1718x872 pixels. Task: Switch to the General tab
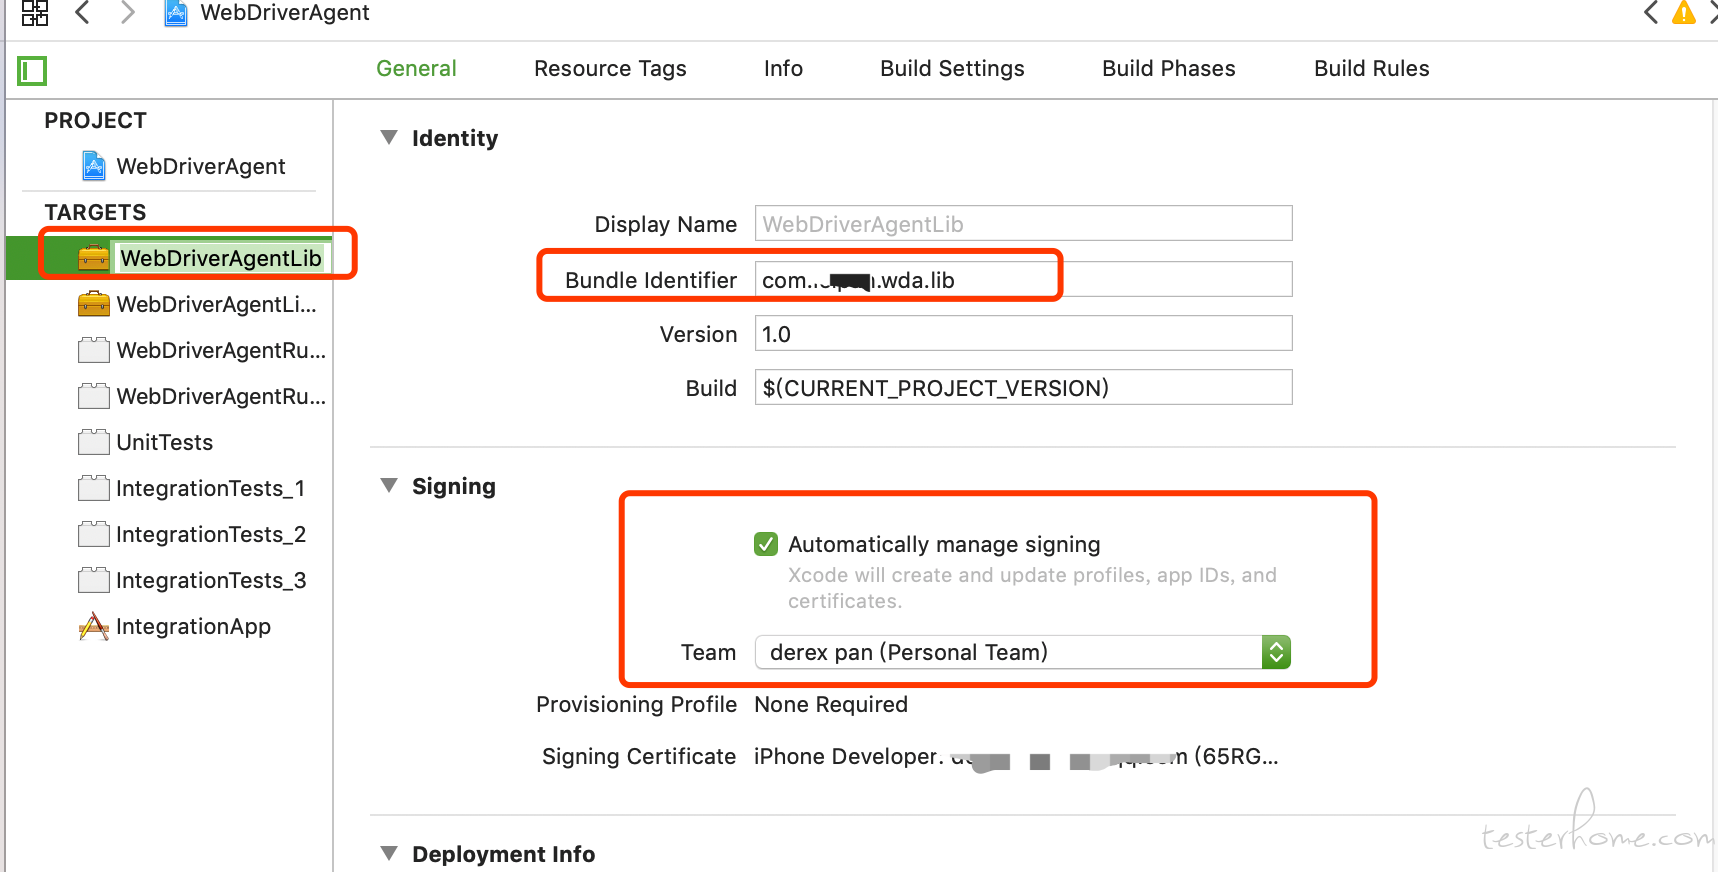pyautogui.click(x=416, y=68)
